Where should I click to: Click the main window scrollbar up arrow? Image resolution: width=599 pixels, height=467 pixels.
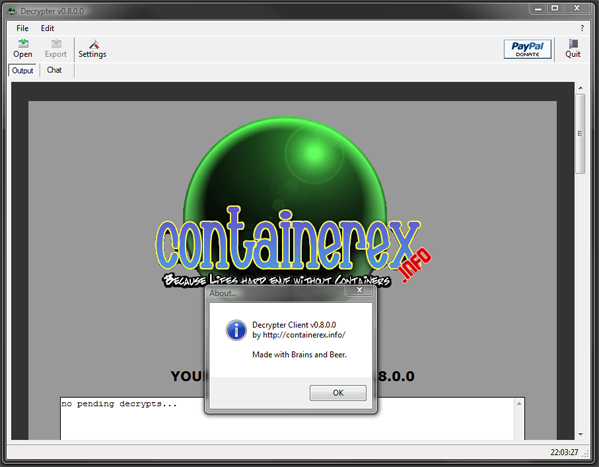click(580, 88)
